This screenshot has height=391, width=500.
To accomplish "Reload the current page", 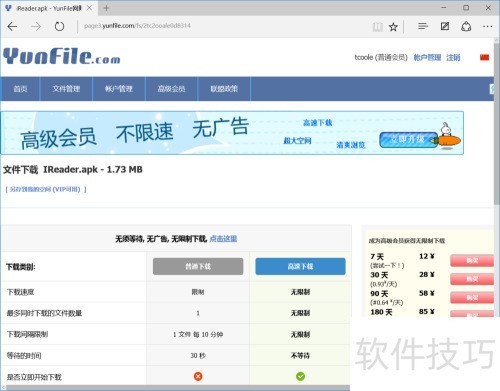I will pyautogui.click(x=59, y=26).
